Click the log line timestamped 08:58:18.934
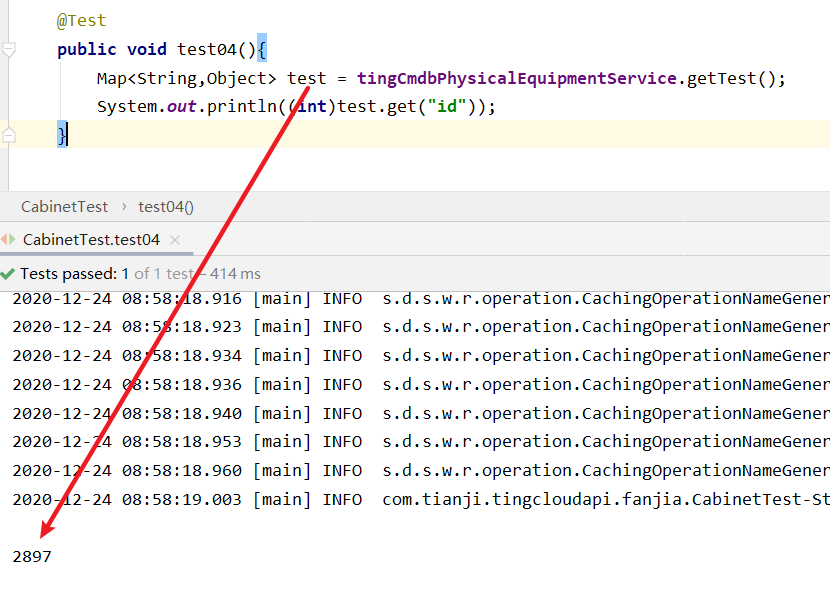 421,356
